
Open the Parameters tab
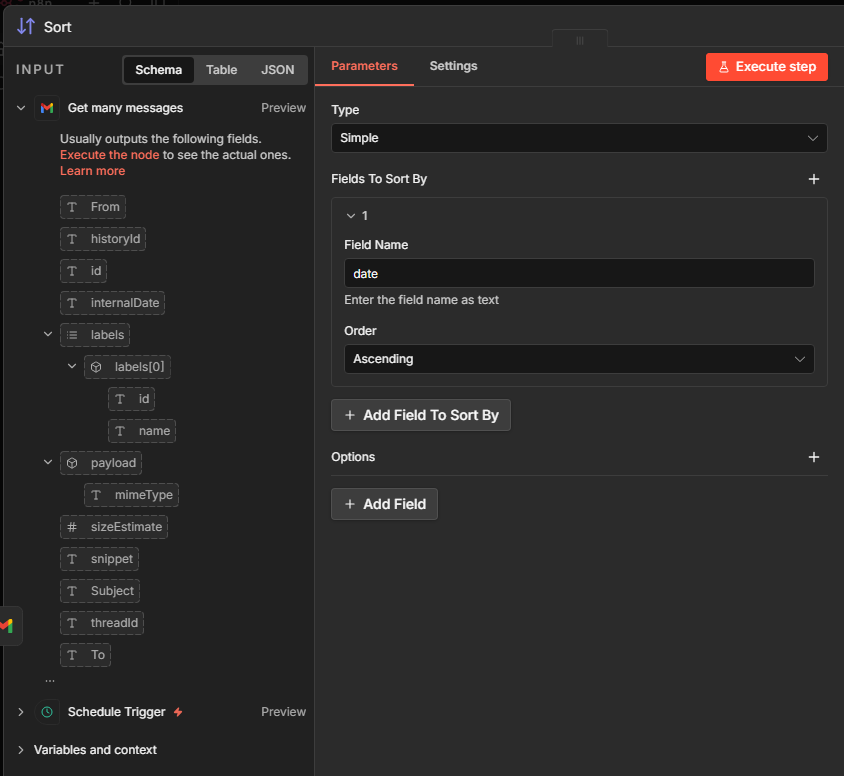point(364,66)
